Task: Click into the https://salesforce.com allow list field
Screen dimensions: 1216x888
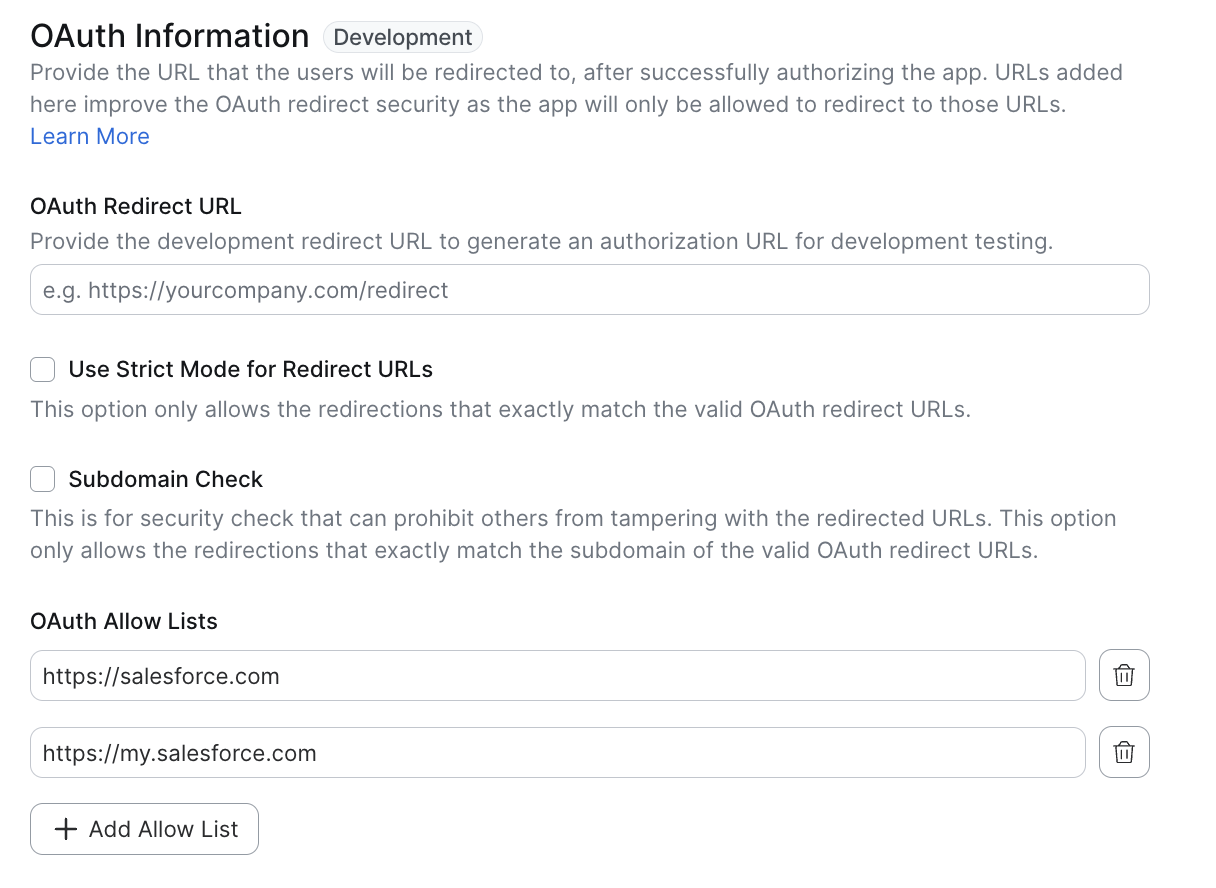Action: [x=557, y=676]
